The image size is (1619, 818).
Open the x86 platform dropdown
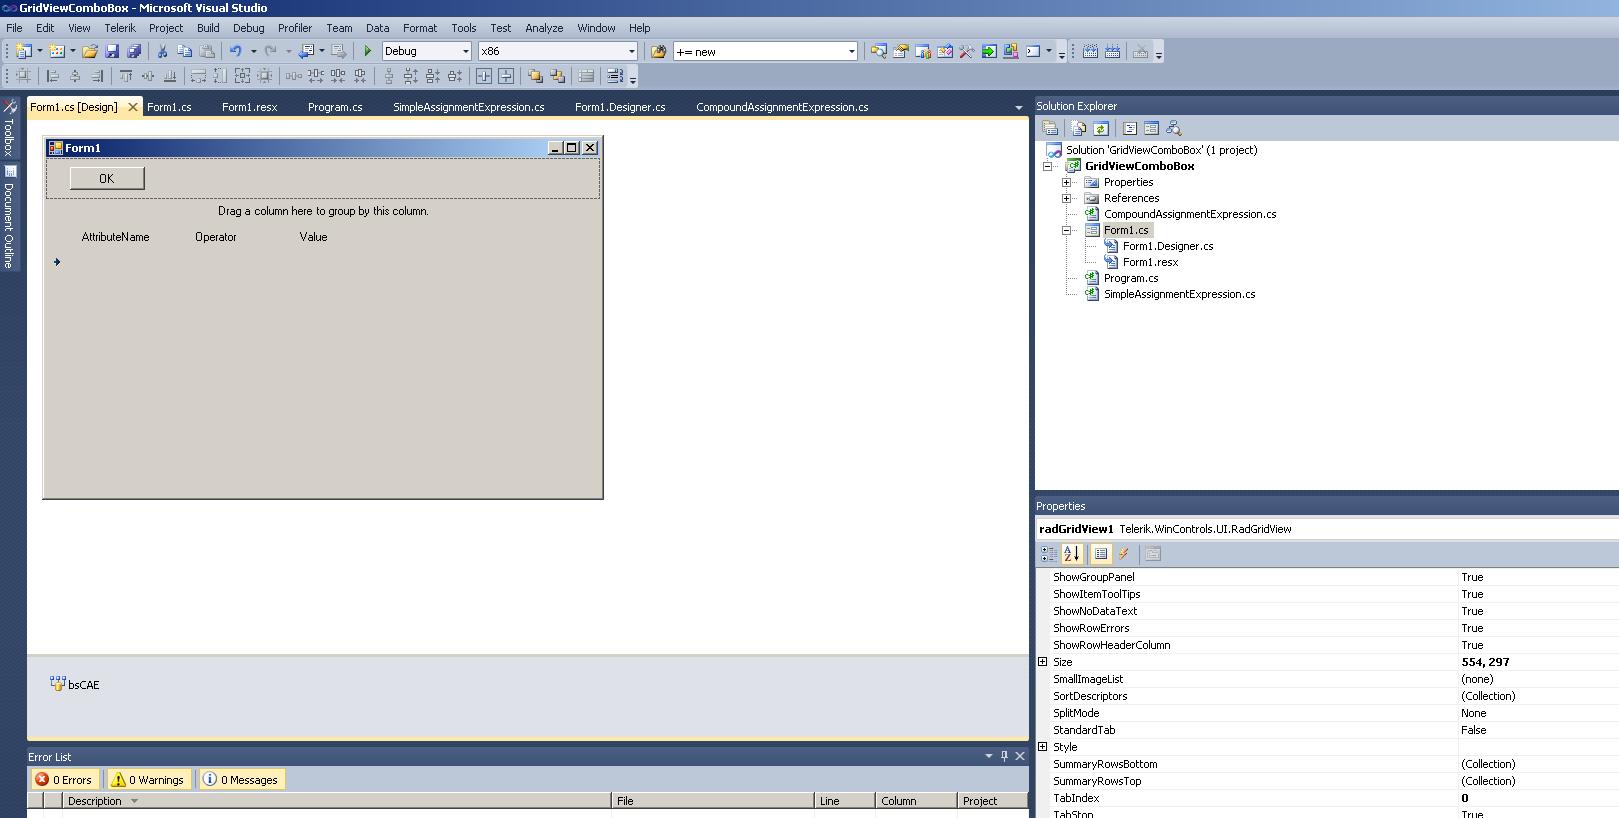[x=631, y=51]
